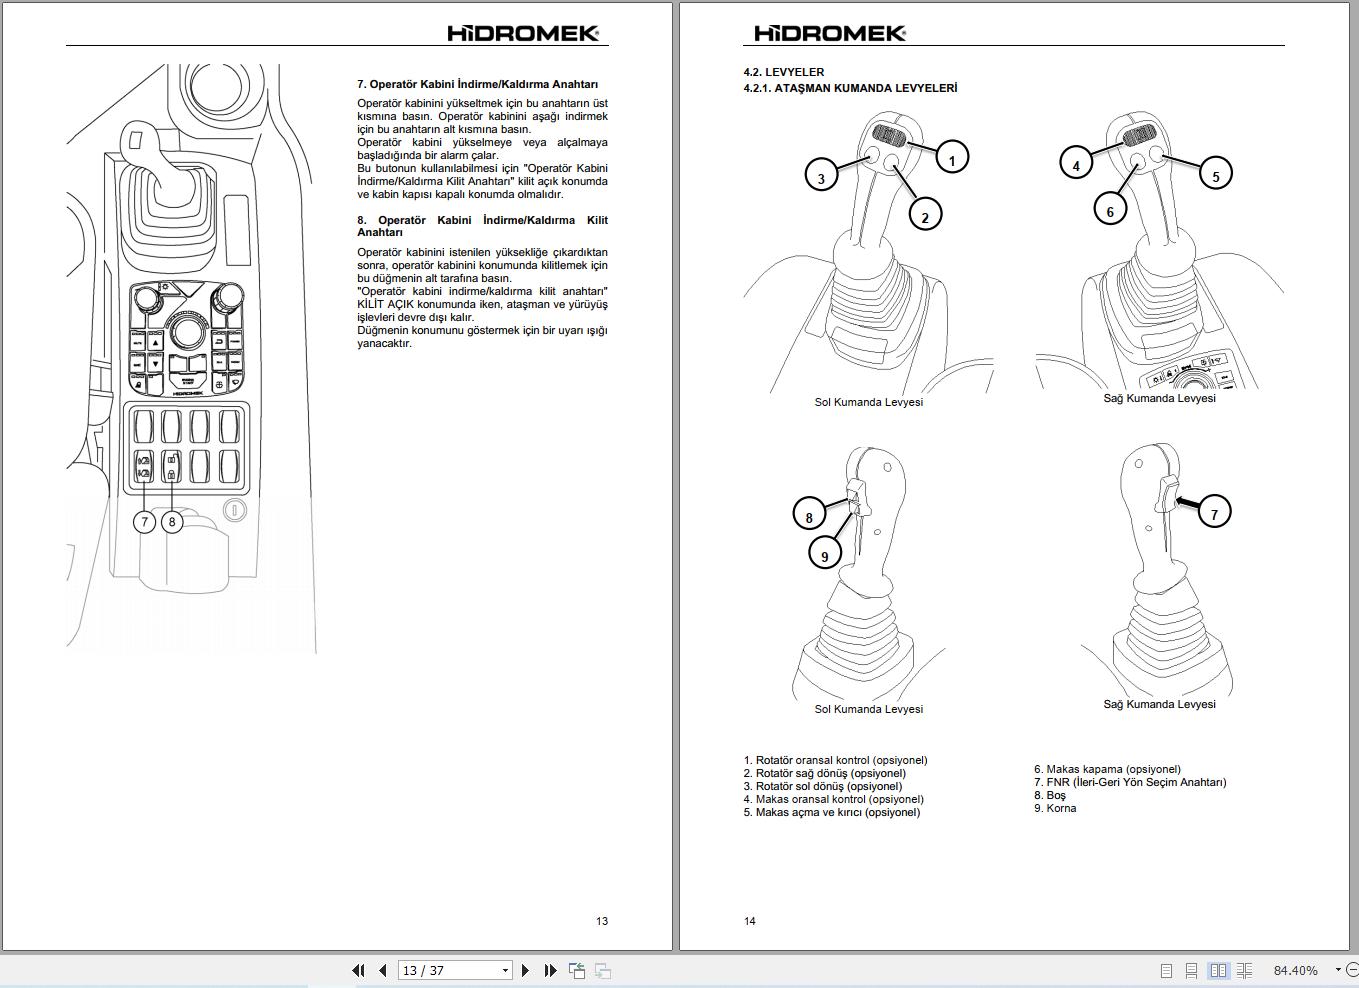The image size is (1359, 988).
Task: Click legend line '2. Rotatör sağ dönüş (opsiyonel)'
Action: (824, 773)
